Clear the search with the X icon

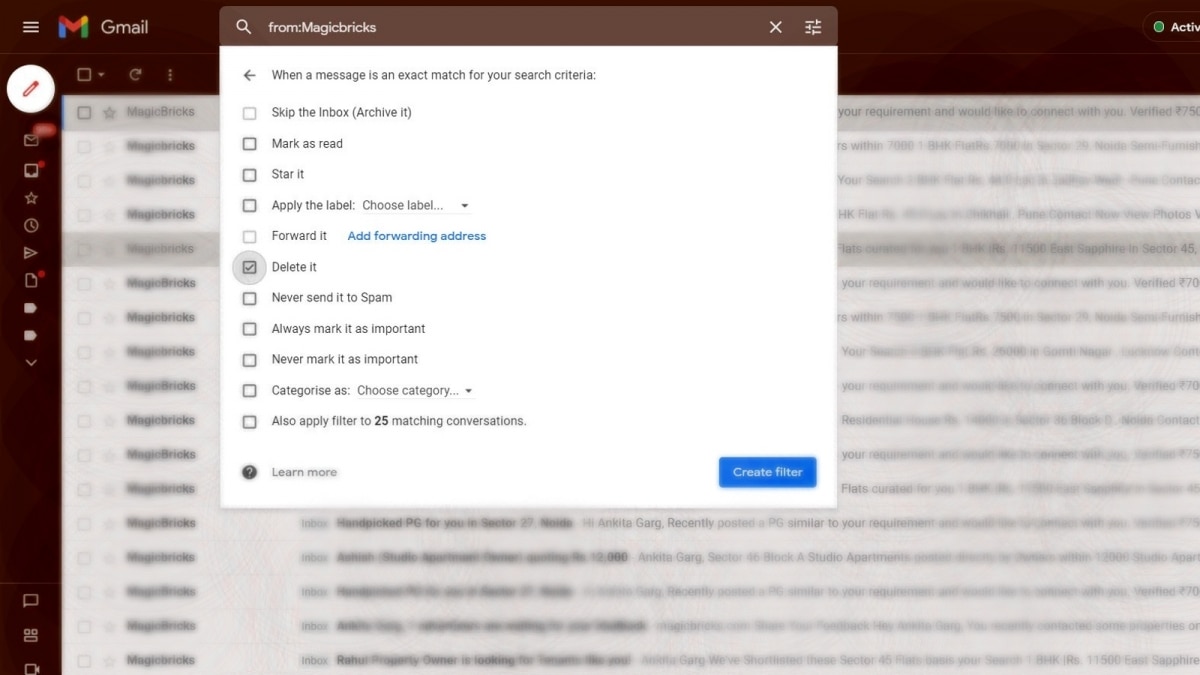pyautogui.click(x=775, y=27)
